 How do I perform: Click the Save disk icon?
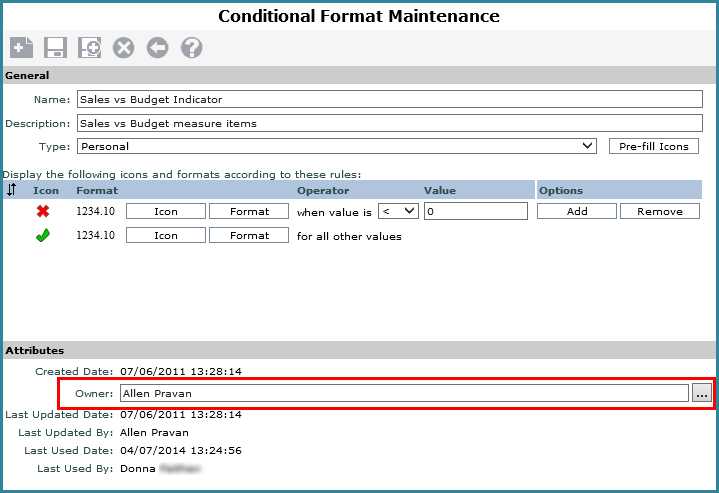[56, 47]
